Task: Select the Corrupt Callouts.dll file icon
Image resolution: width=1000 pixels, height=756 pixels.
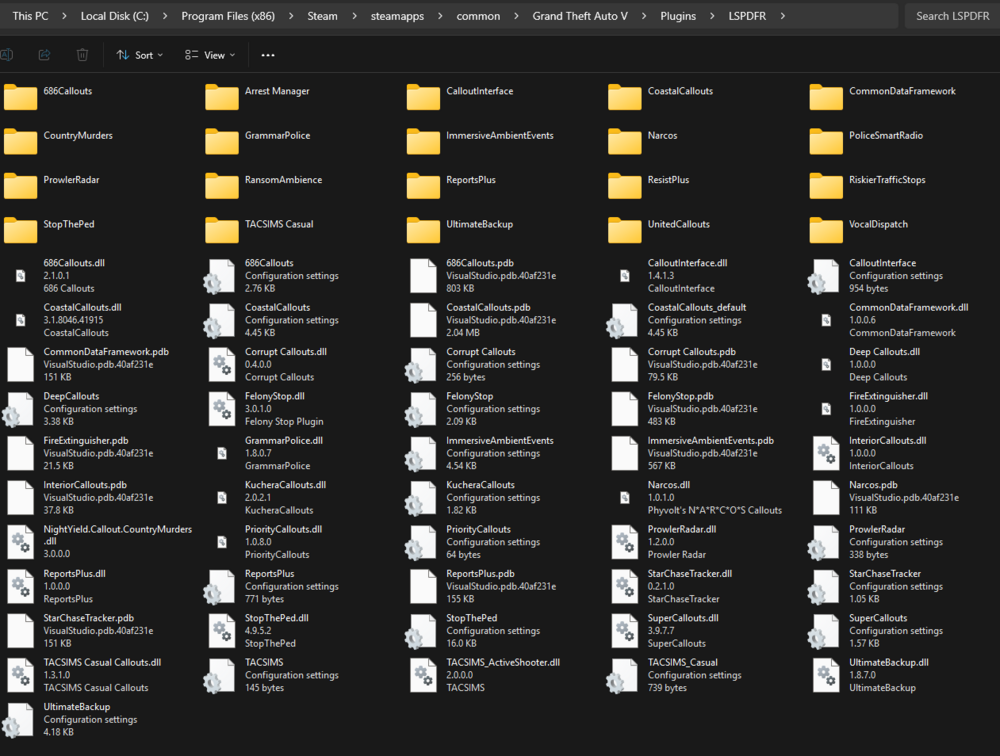Action: point(222,364)
